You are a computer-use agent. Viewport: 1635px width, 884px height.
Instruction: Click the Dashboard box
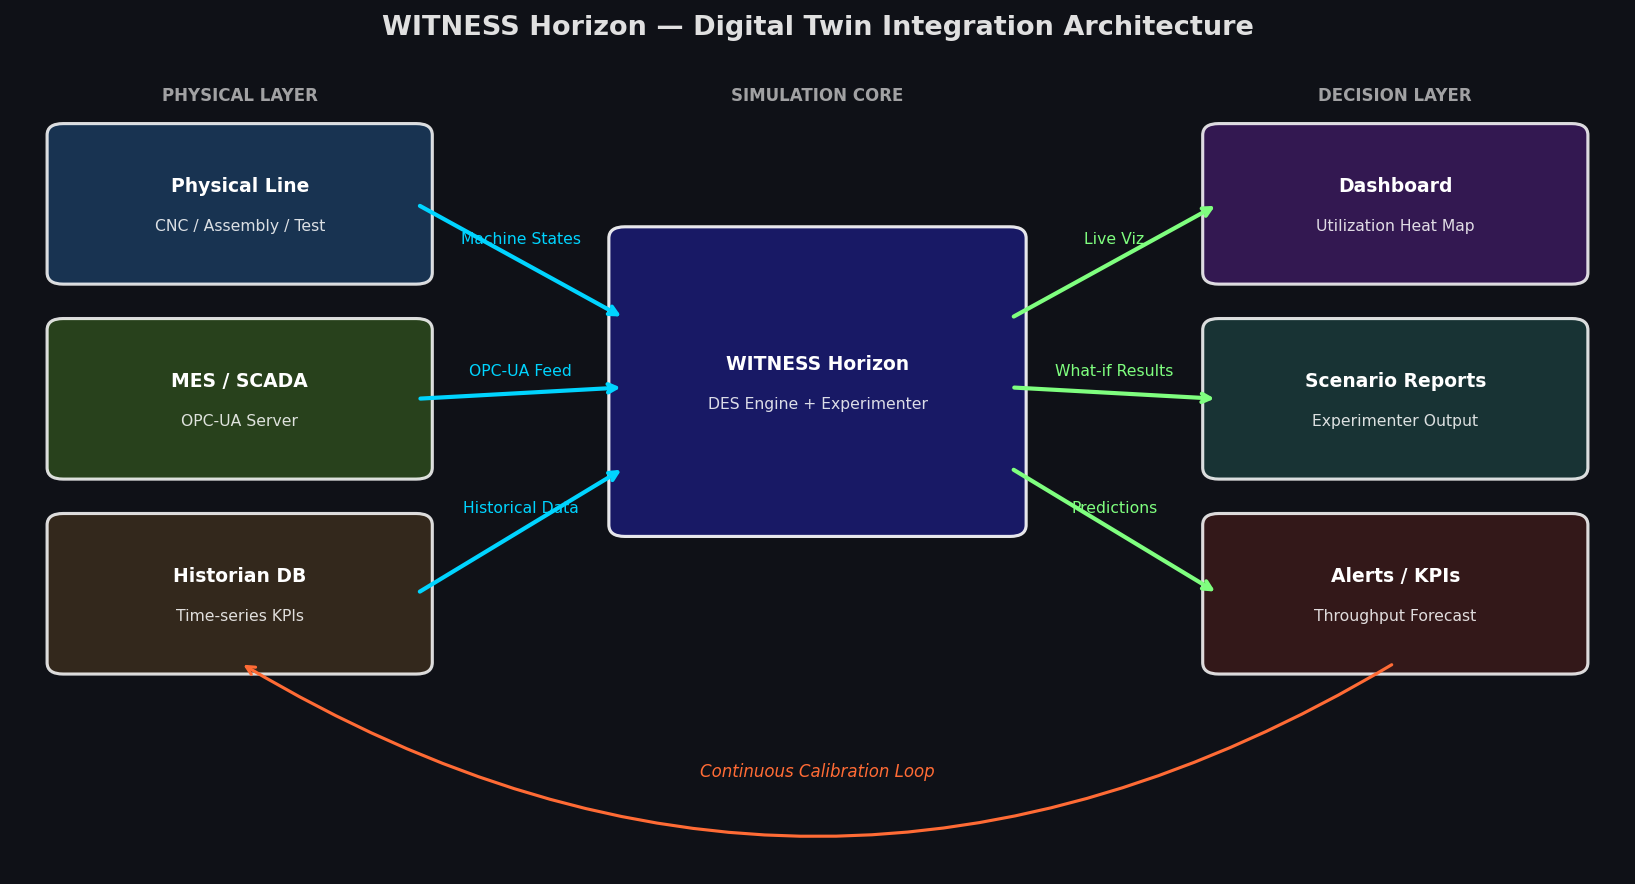coord(1395,204)
